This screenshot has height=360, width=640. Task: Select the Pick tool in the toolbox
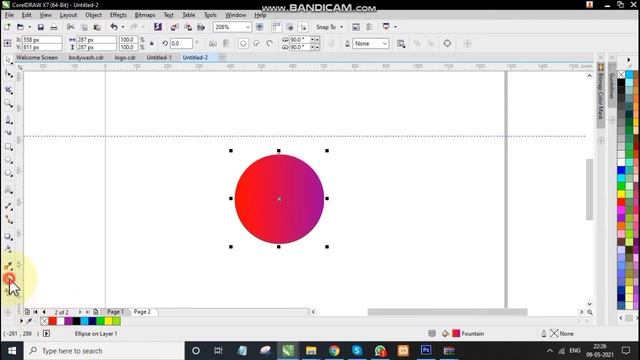8,60
